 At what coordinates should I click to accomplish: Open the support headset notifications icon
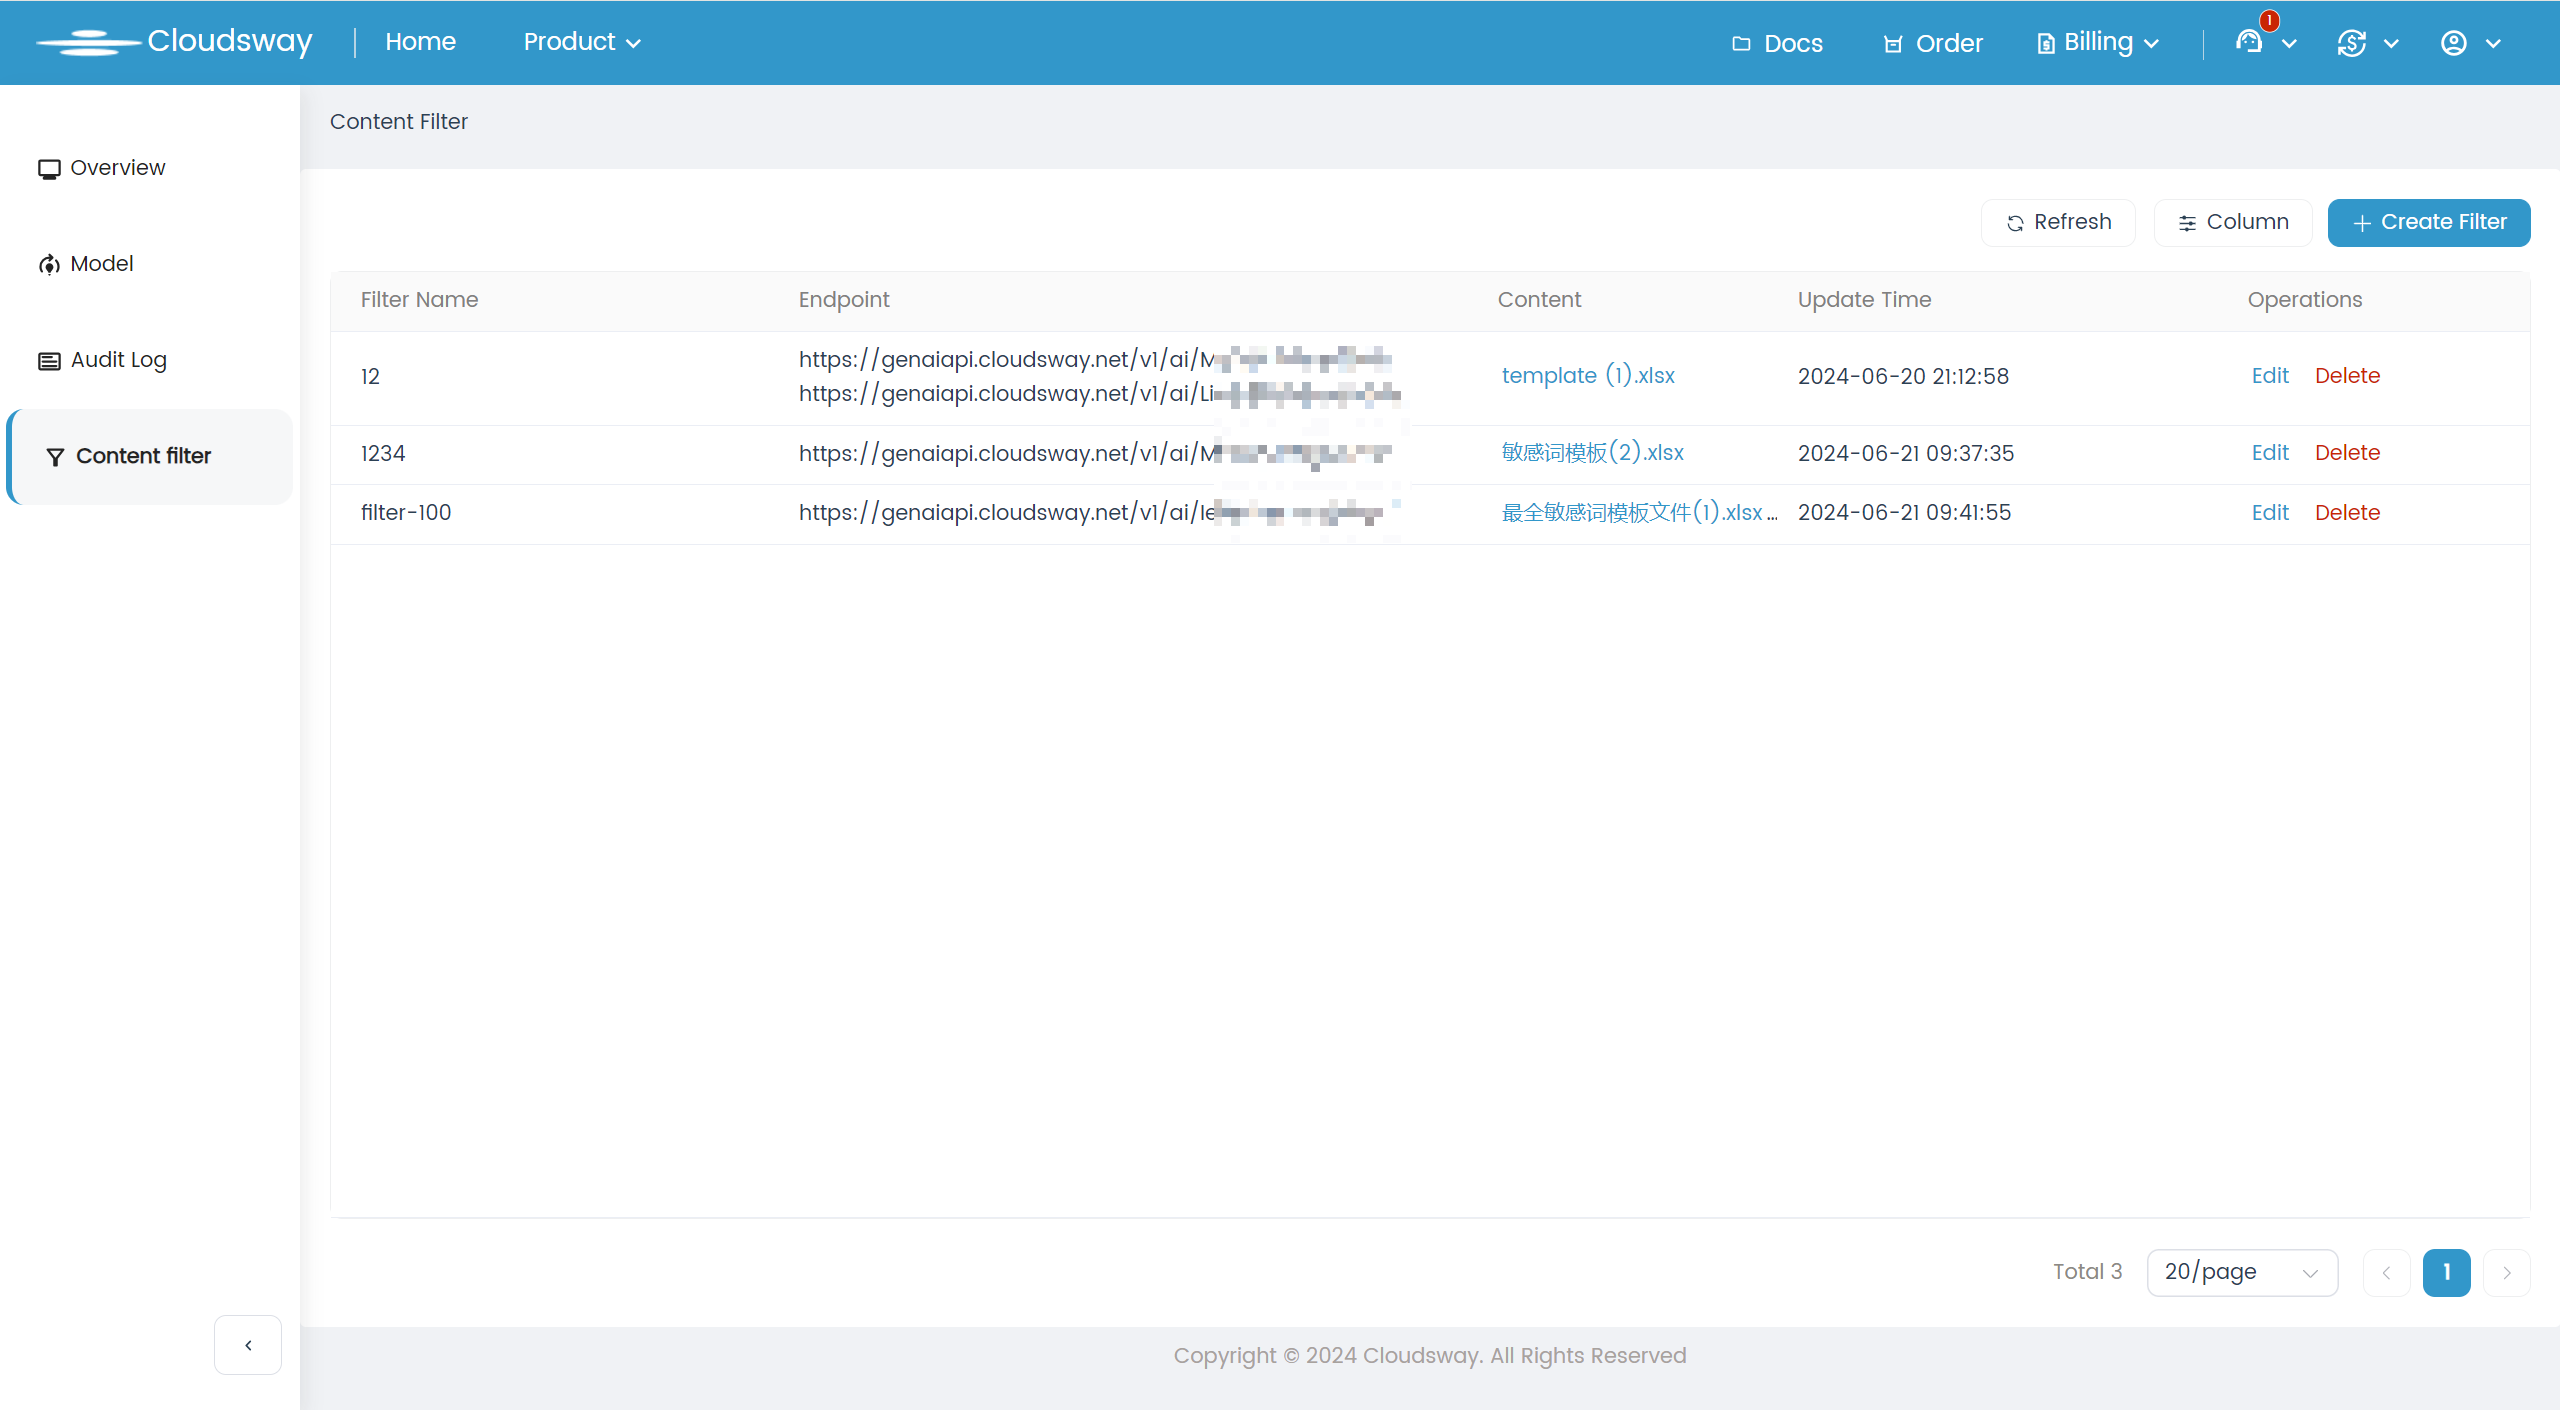2249,42
